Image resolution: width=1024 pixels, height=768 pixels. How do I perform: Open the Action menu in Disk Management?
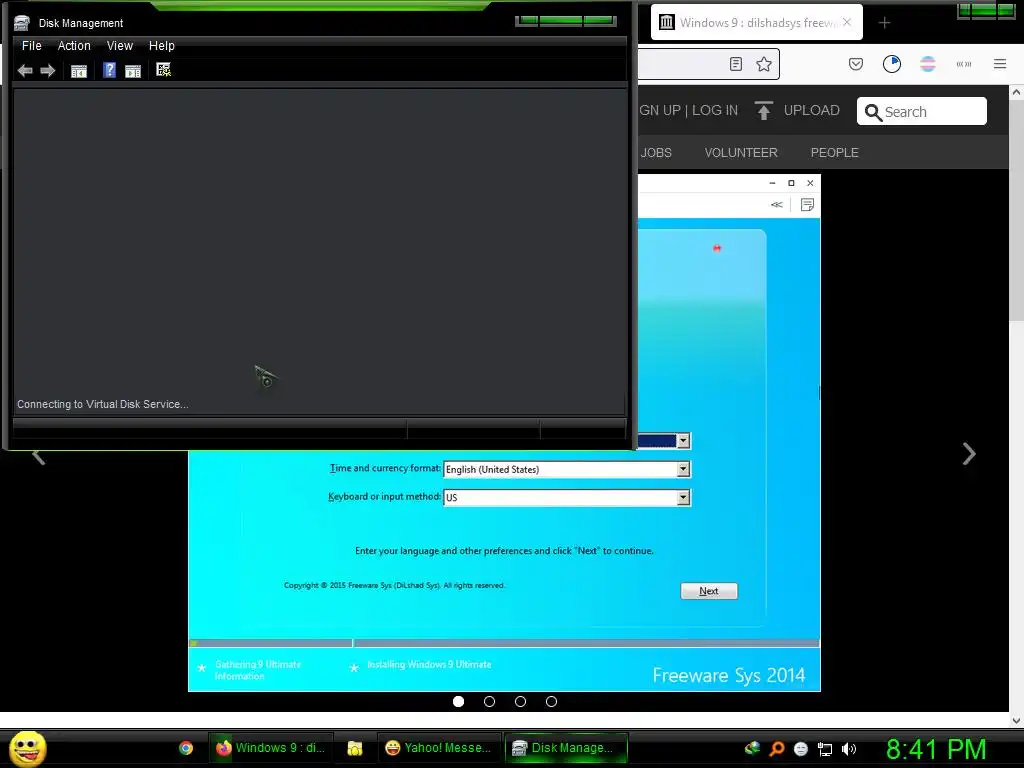pyautogui.click(x=74, y=46)
